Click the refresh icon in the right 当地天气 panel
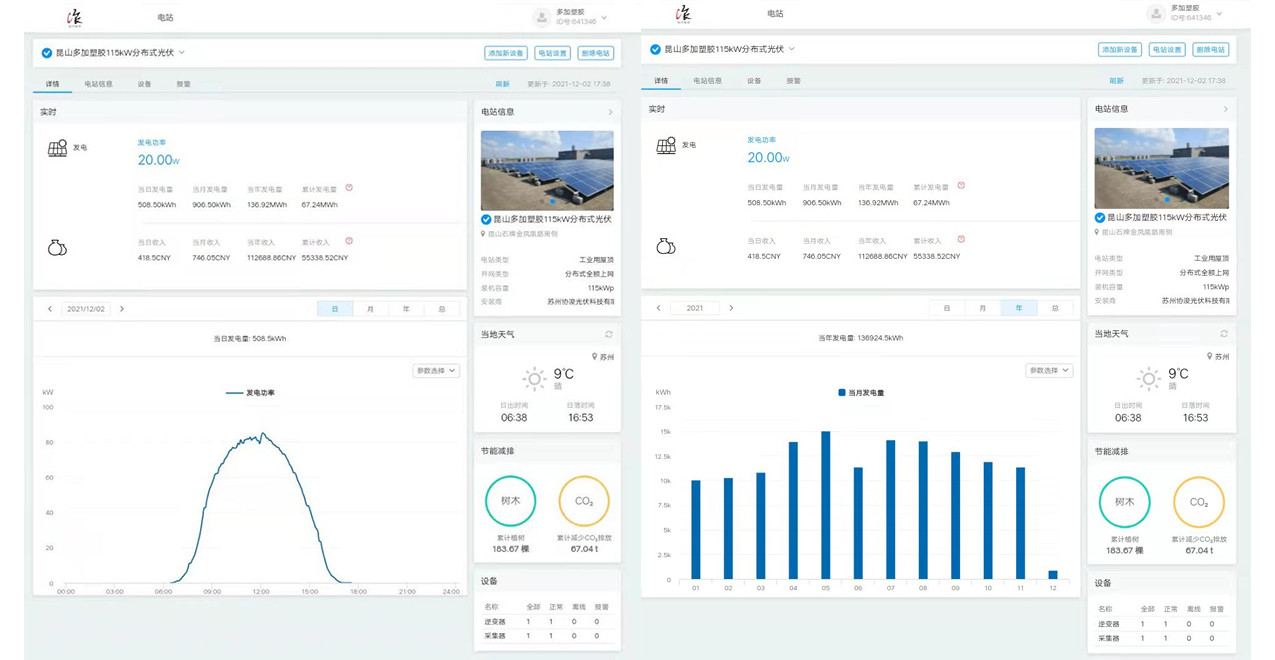Screen dimensions: 1275x660 tap(1223, 333)
